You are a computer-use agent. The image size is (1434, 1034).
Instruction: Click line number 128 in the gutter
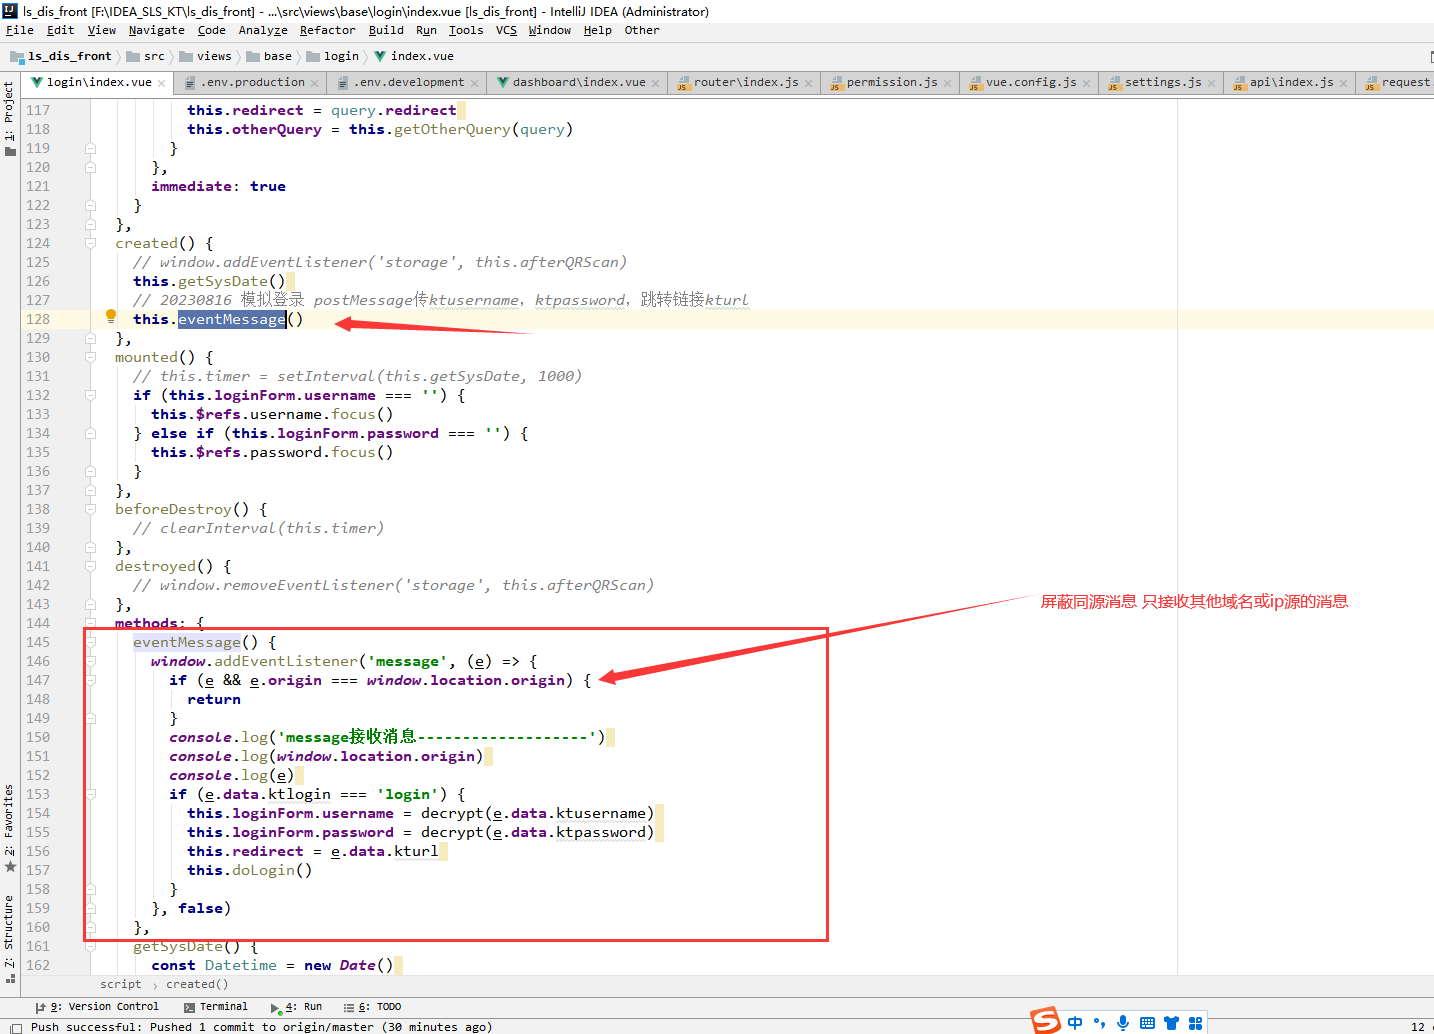click(x=38, y=319)
